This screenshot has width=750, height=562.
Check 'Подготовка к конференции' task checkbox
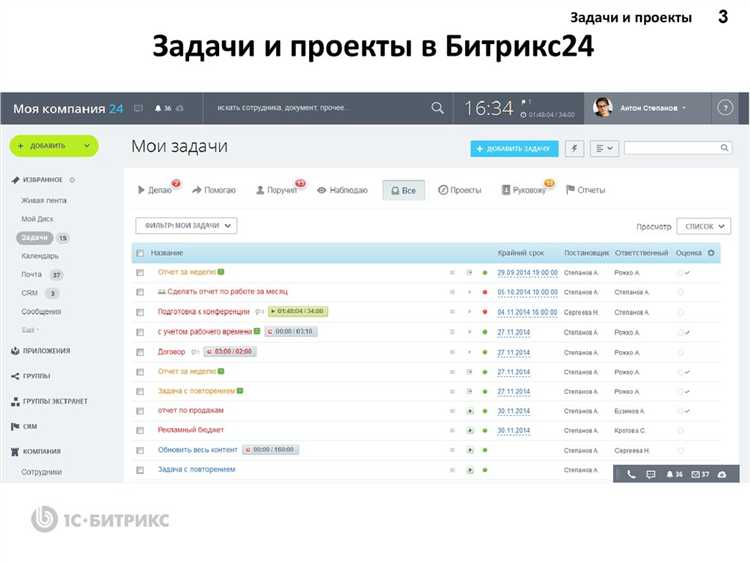[140, 312]
